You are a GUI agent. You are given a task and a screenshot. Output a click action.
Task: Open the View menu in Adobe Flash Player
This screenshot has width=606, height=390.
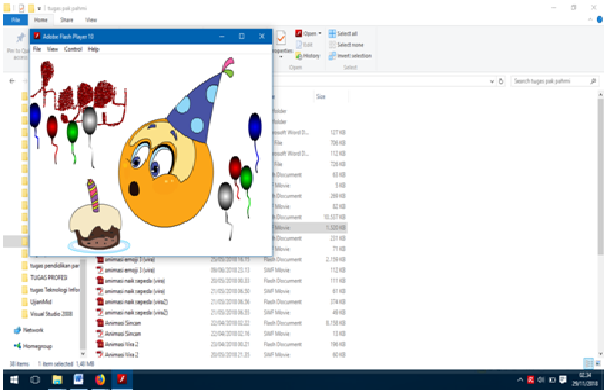(x=52, y=49)
